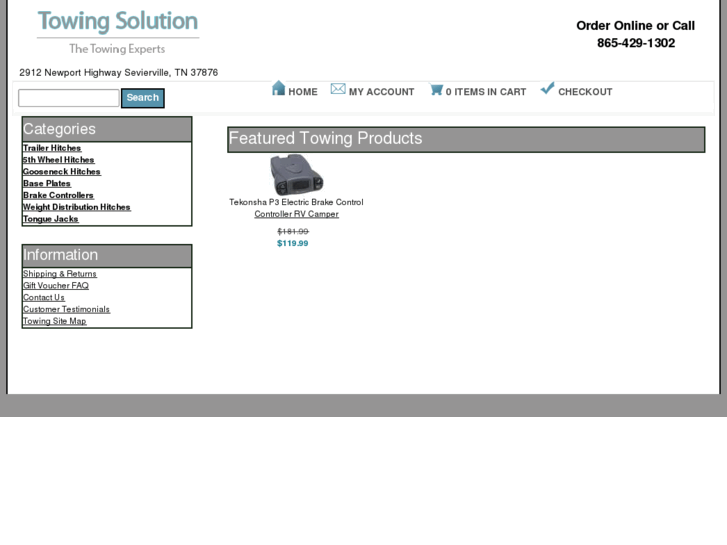Screen dimensions: 727x545
Task: Click Order Online or Call text
Action: pos(636,26)
